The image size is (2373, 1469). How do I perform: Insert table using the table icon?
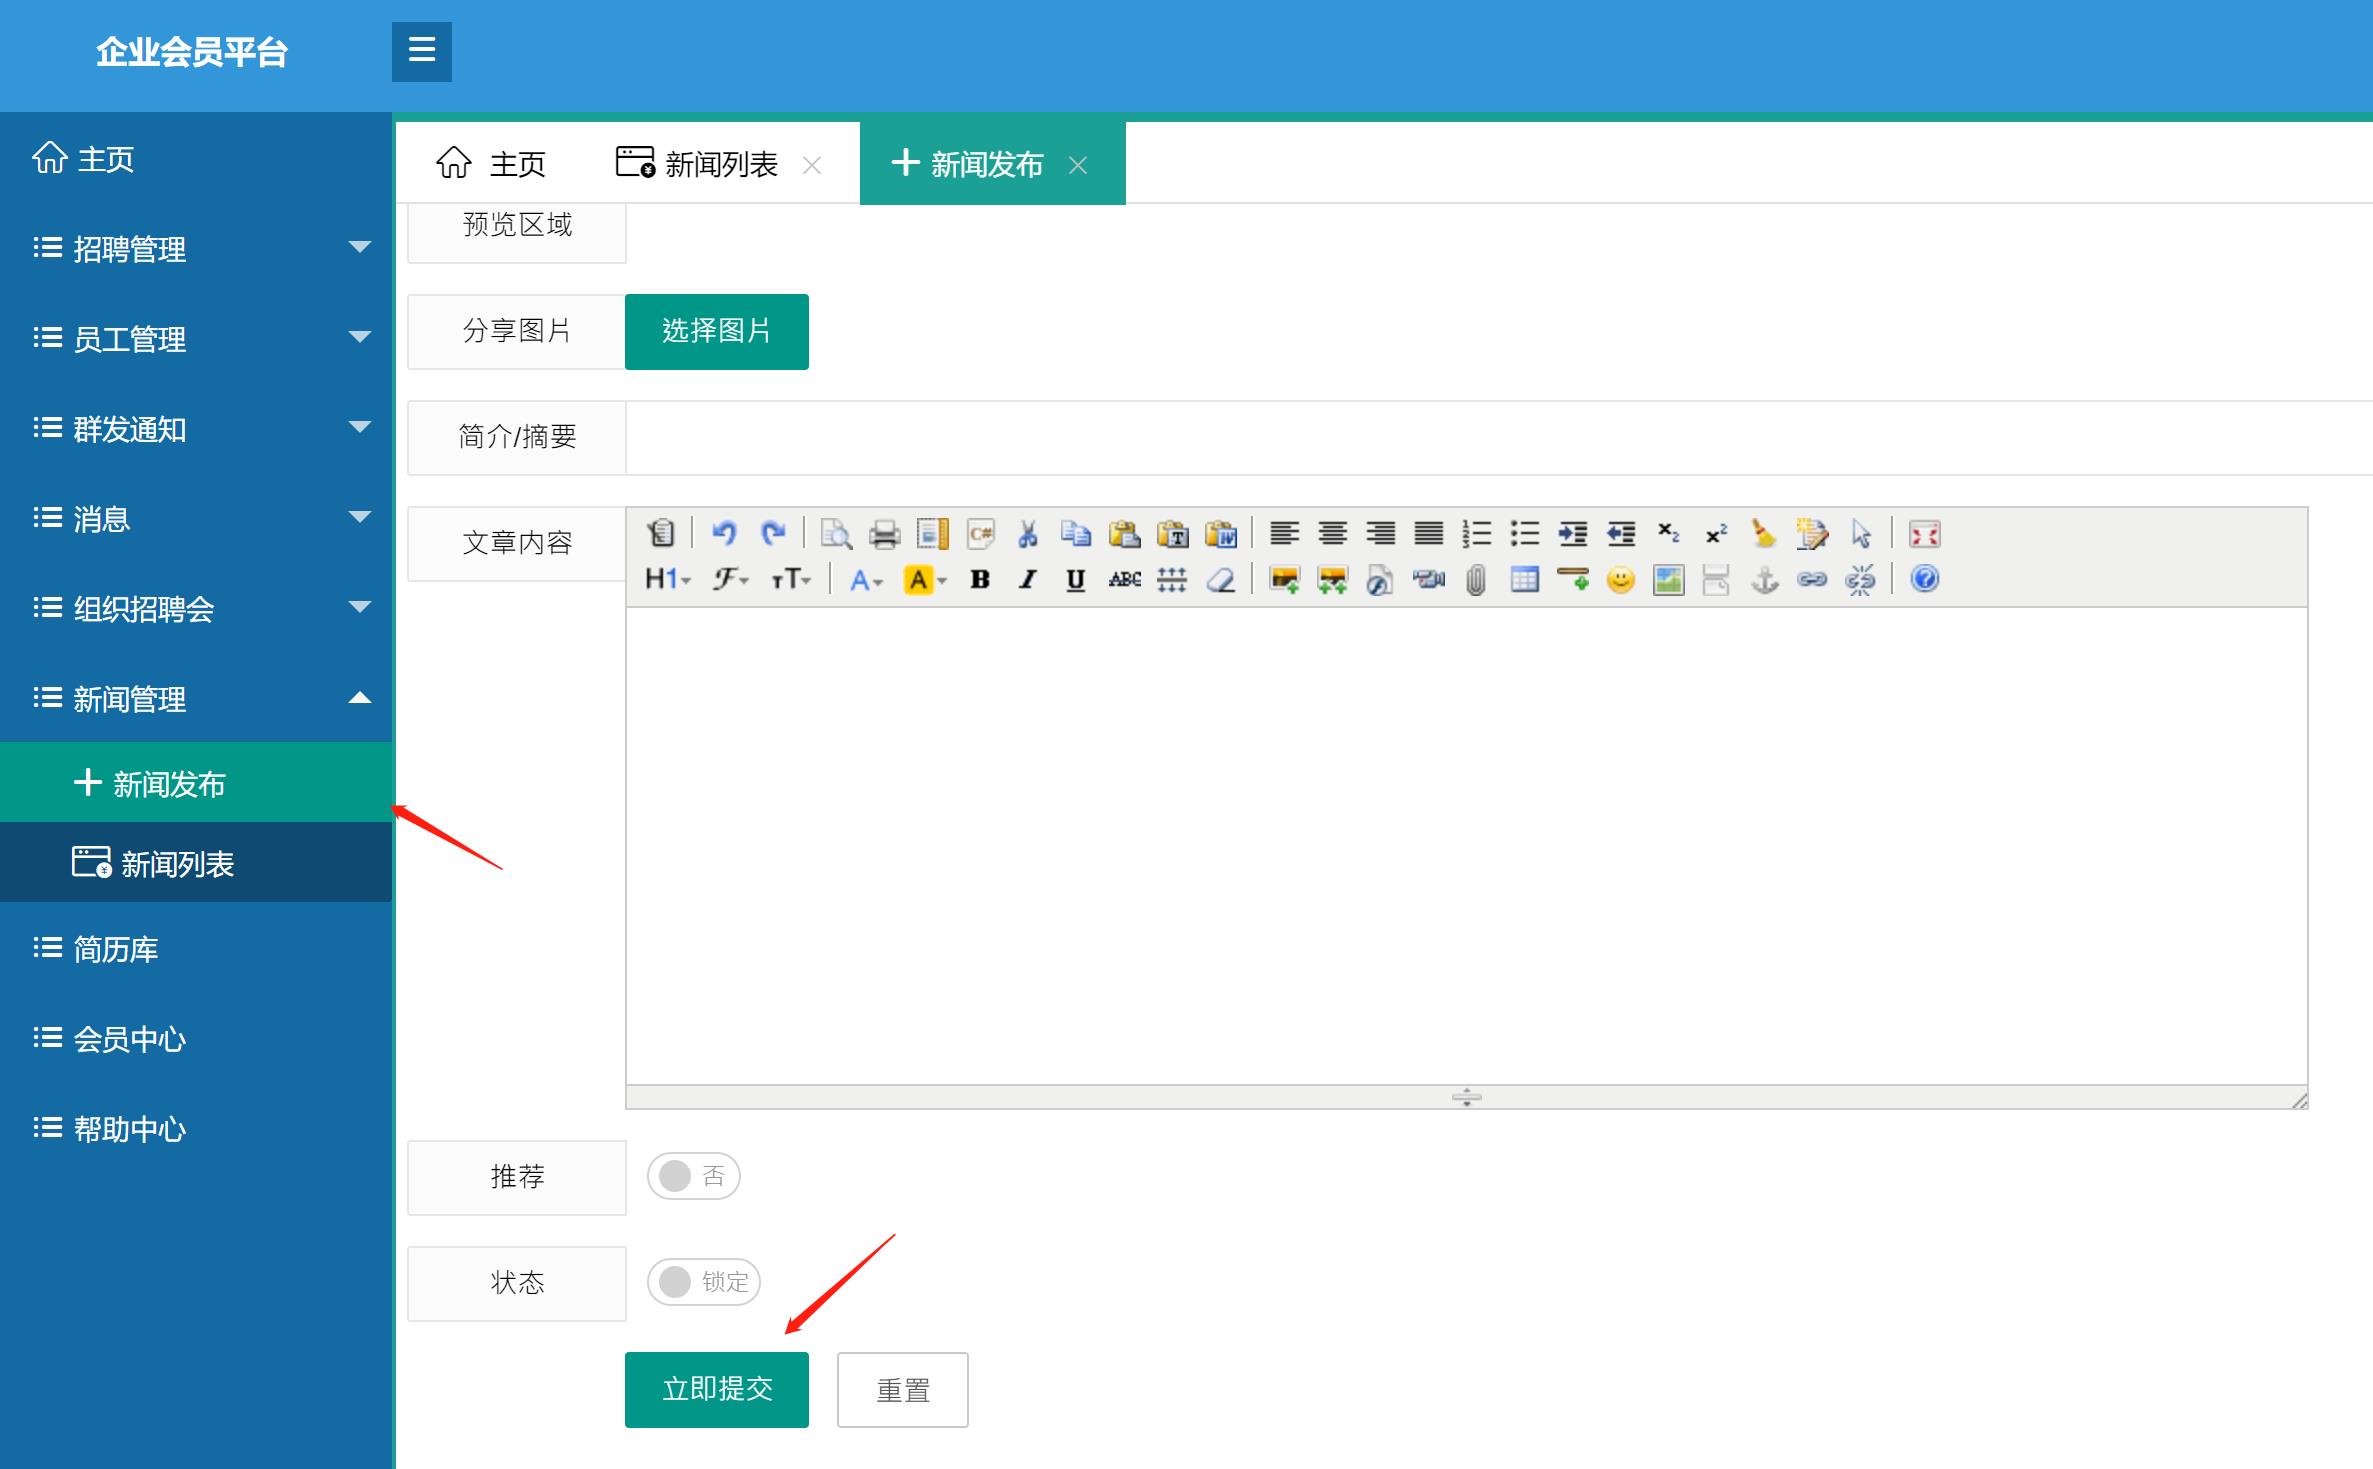[x=1524, y=580]
